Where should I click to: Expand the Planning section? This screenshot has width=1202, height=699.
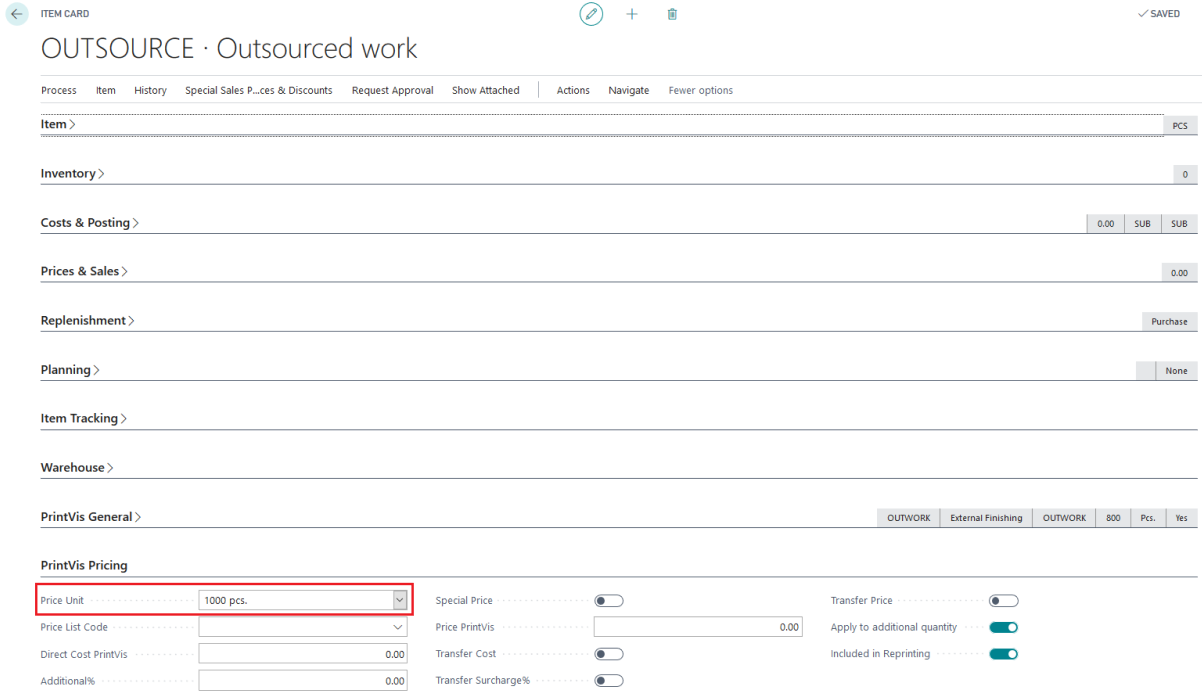tap(70, 370)
